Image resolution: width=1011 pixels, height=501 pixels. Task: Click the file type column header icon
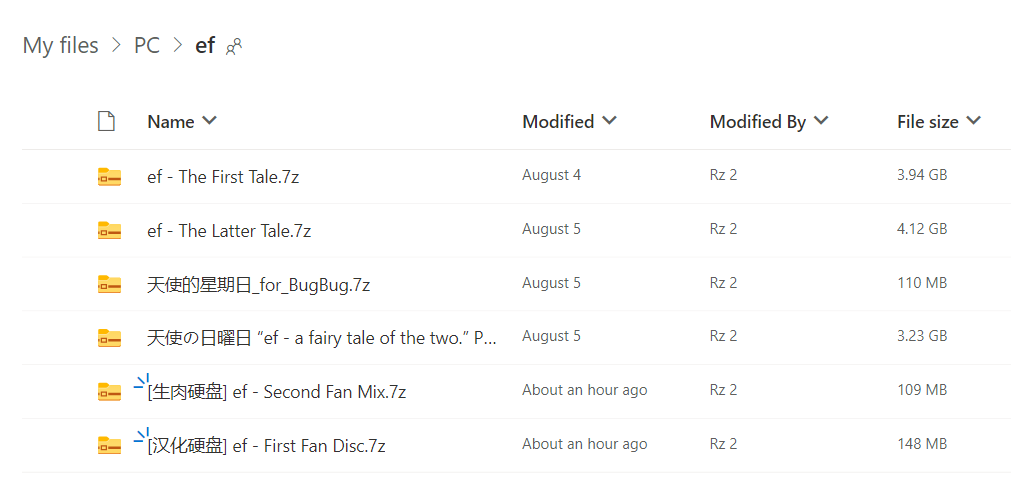tap(106, 122)
